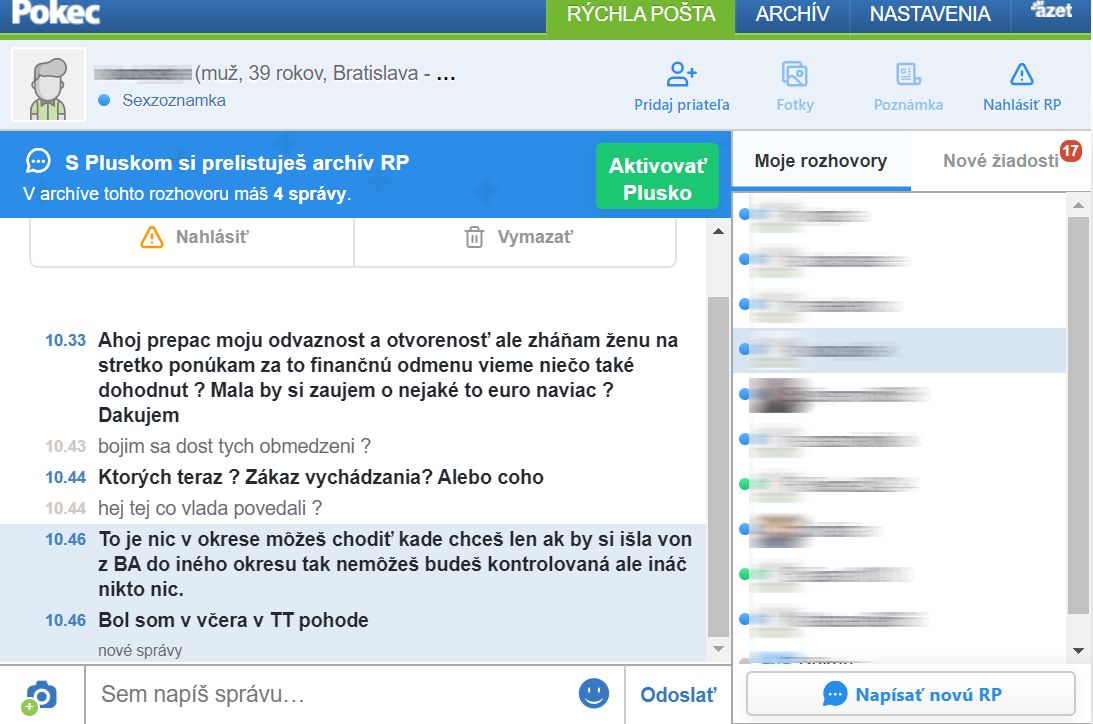1093x724 pixels.
Task: Click message 'Ktorých teraz ? Zákaz vychádzania?'
Action: pos(321,477)
